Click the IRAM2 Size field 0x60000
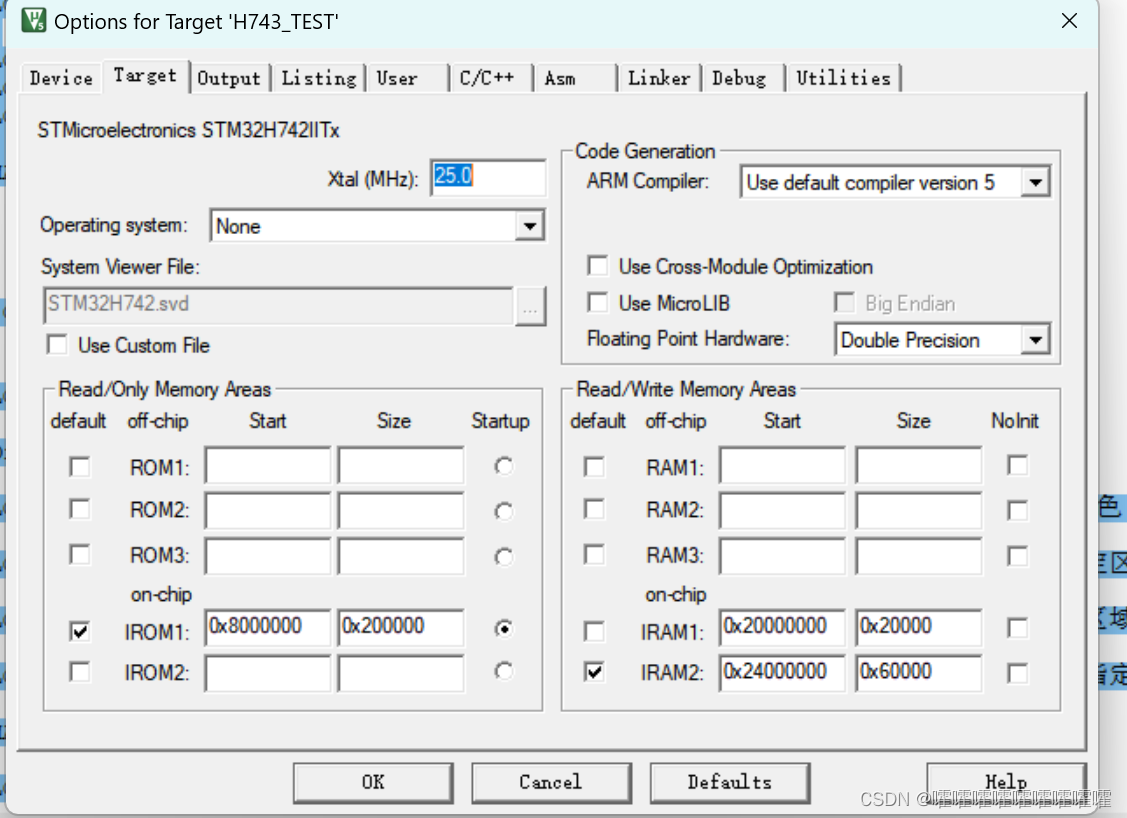The image size is (1127, 818). pos(919,674)
